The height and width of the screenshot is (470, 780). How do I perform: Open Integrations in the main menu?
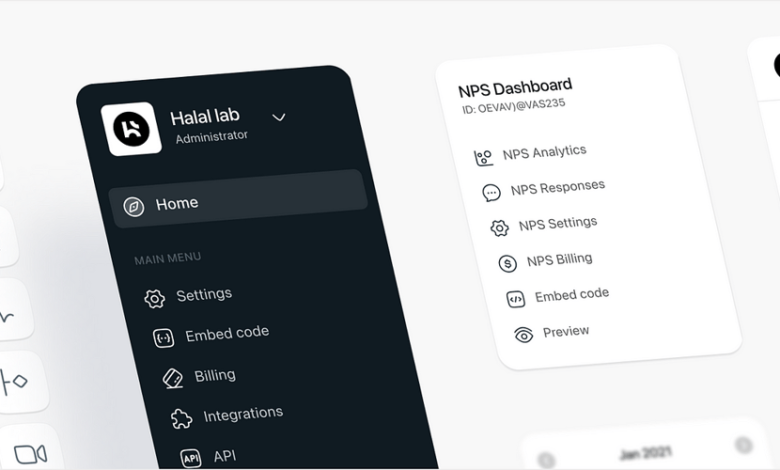[243, 414]
